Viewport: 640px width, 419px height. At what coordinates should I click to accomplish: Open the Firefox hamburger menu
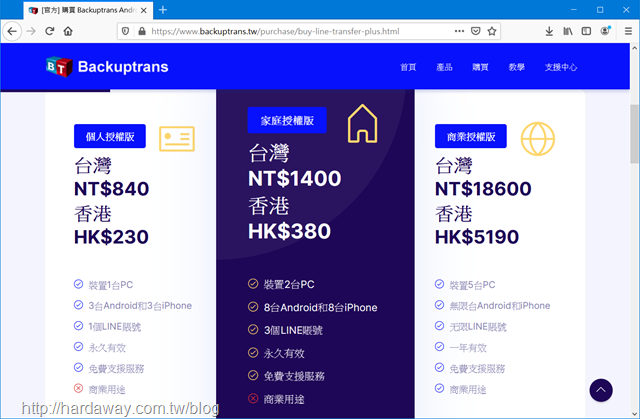(x=629, y=31)
